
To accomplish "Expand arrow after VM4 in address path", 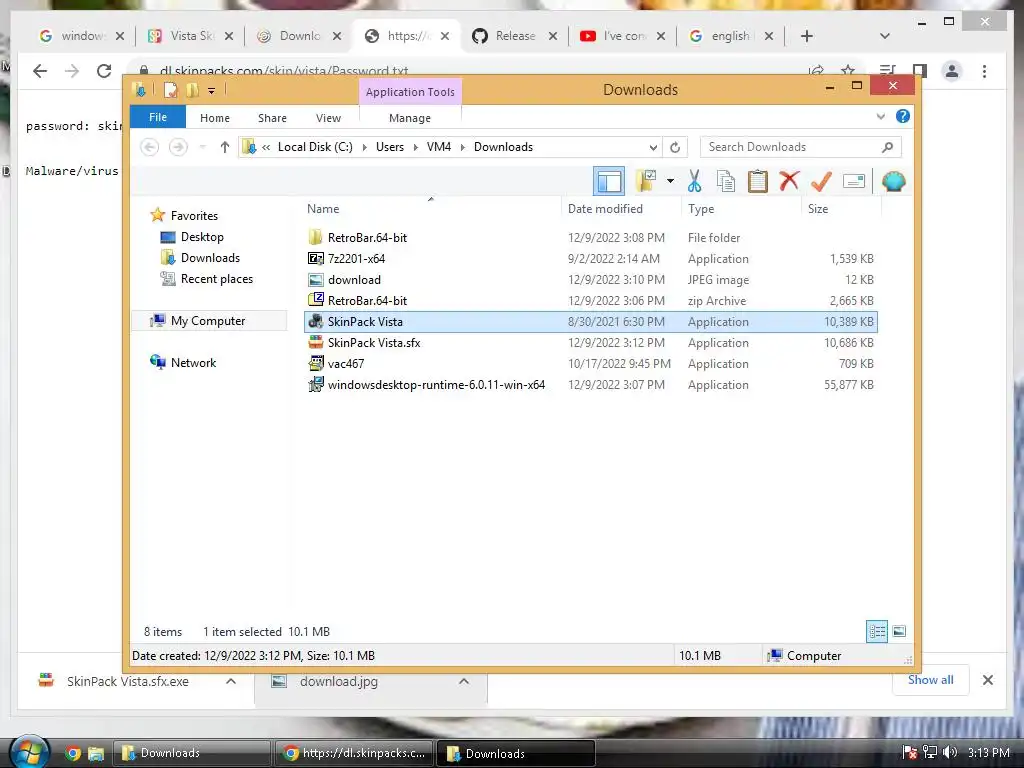I will point(462,147).
